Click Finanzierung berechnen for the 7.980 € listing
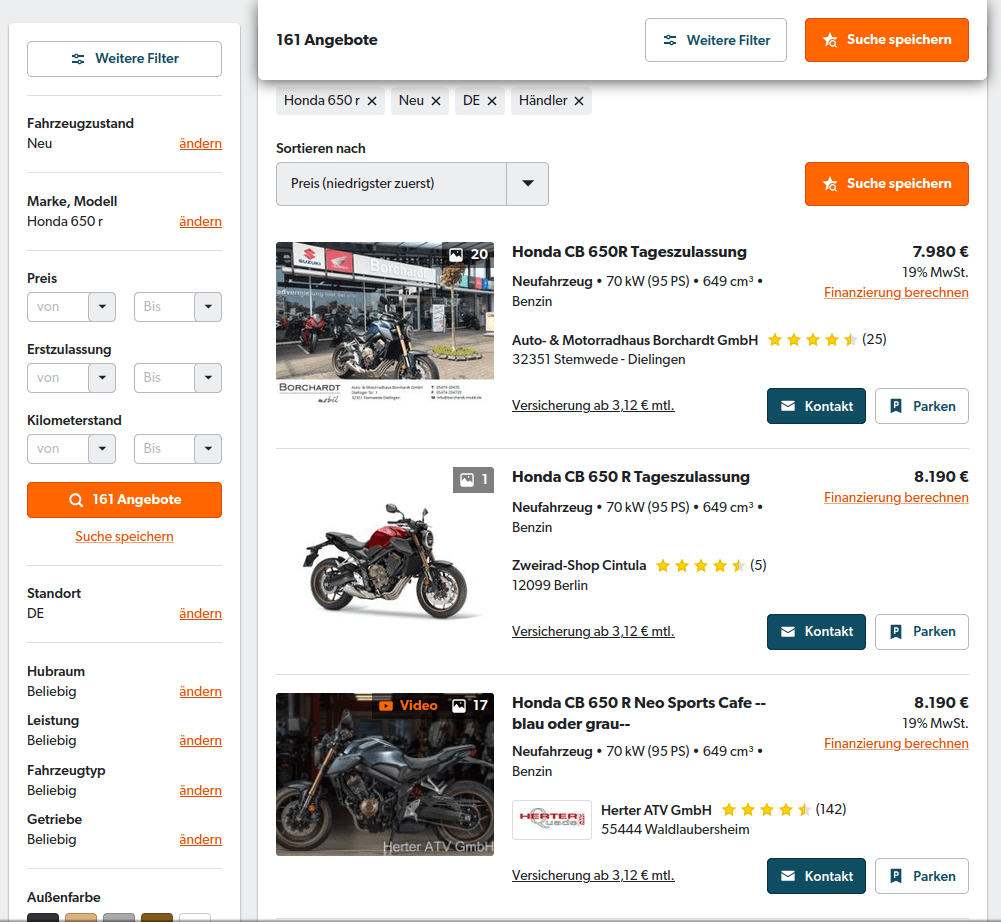The image size is (1001, 922). [896, 292]
